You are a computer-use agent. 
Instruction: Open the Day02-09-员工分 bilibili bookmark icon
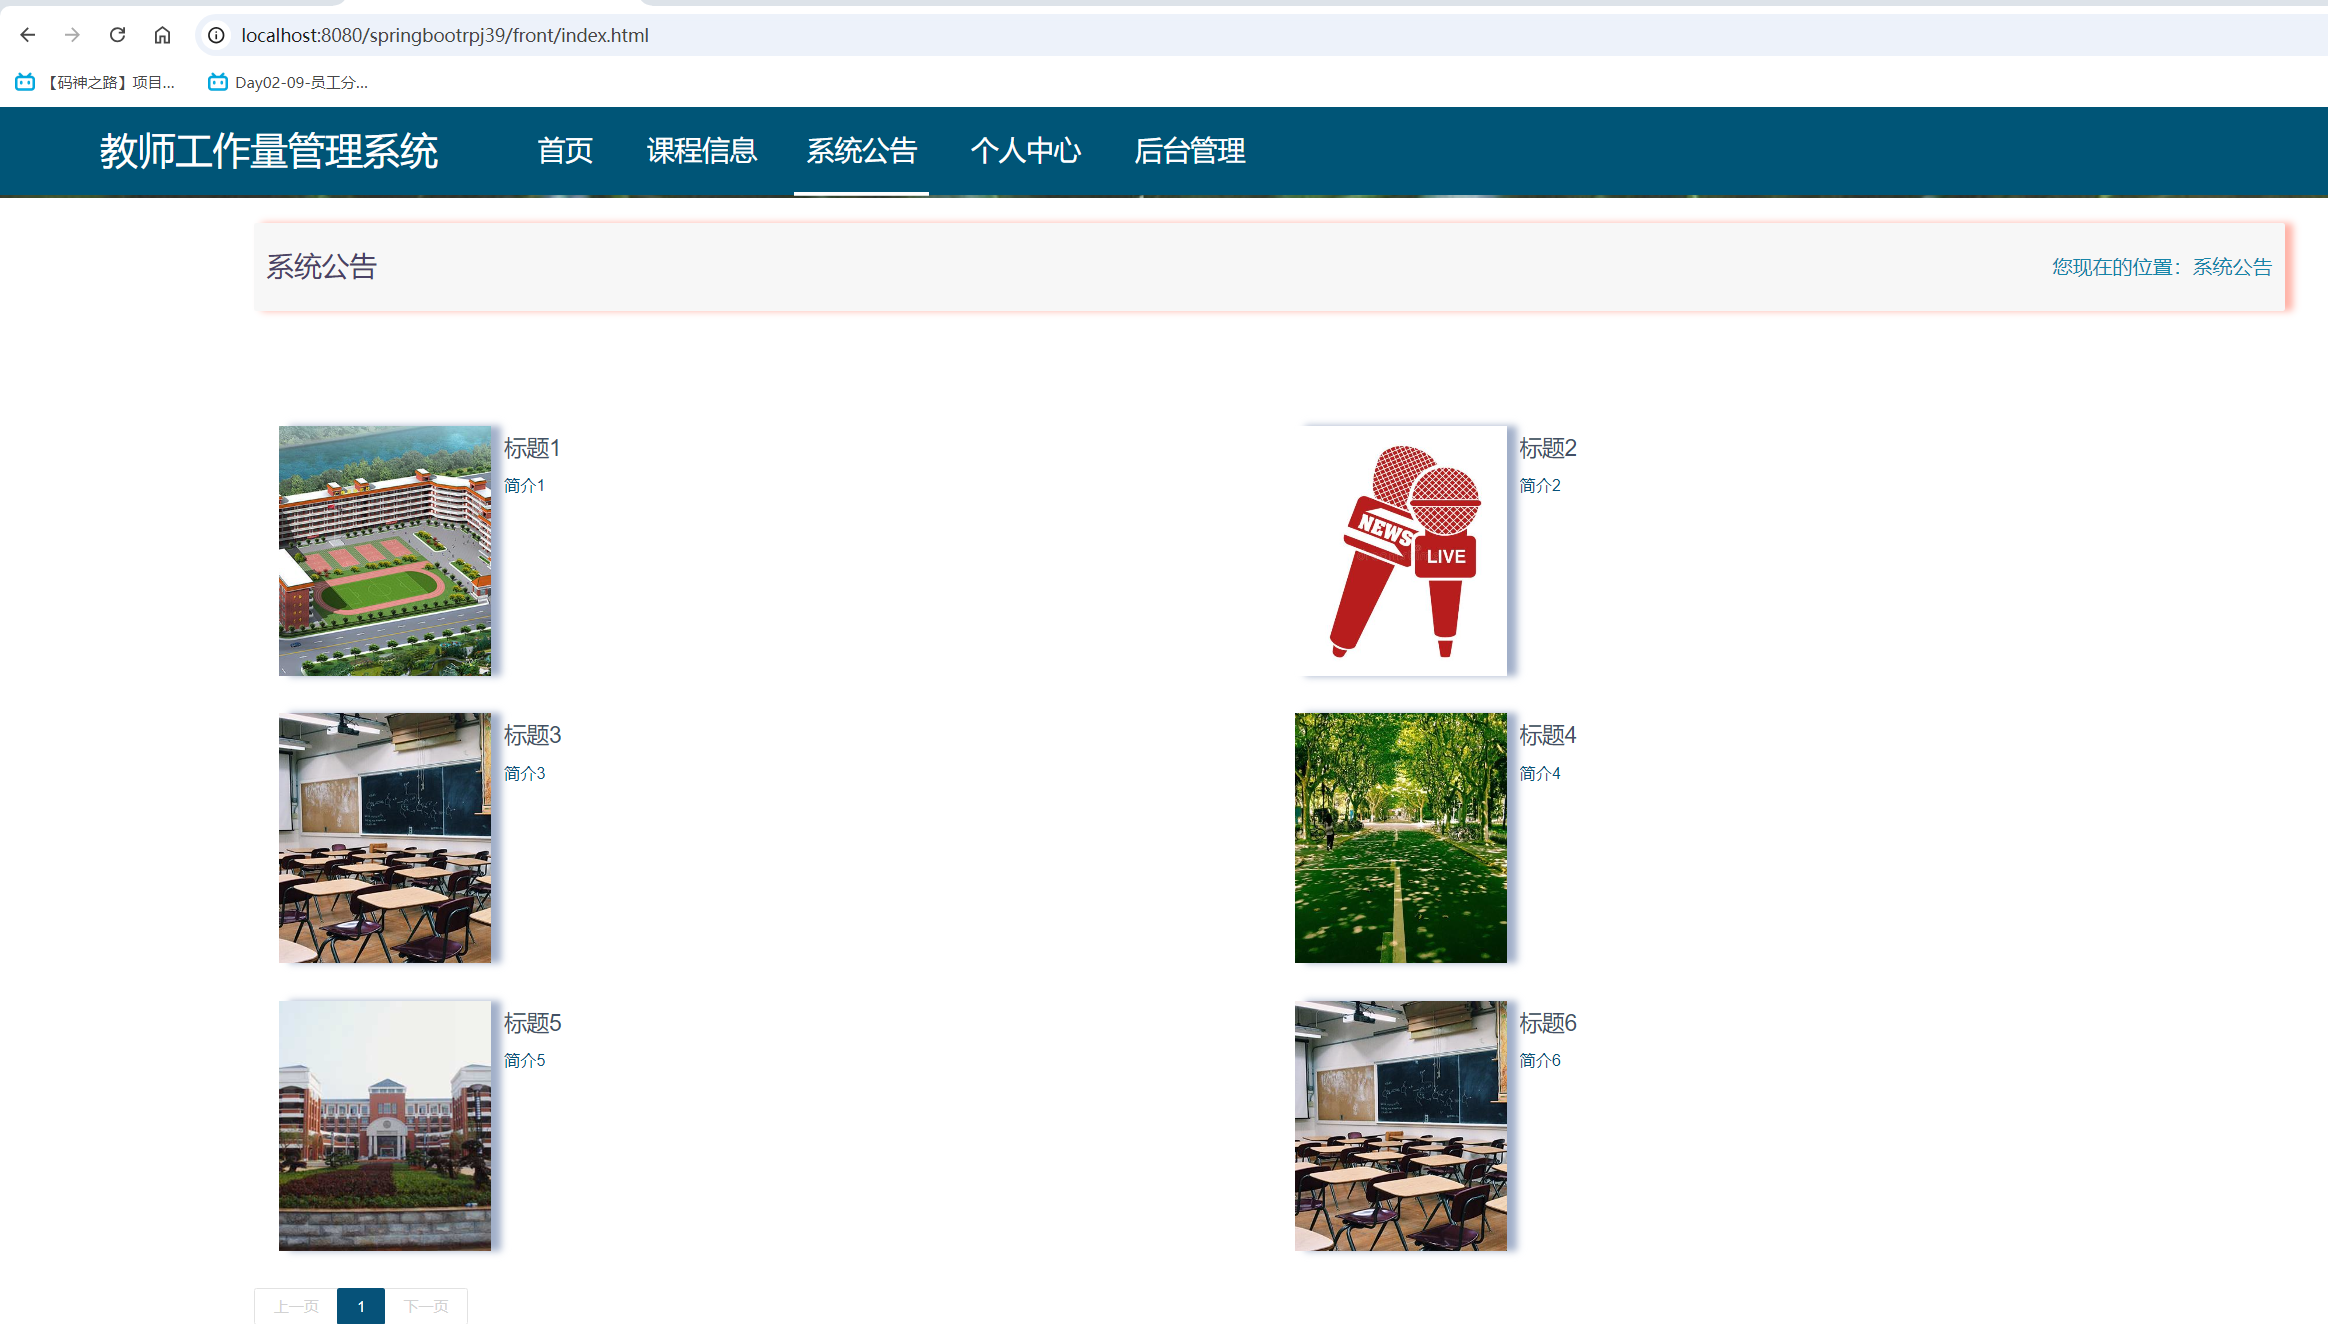(216, 81)
